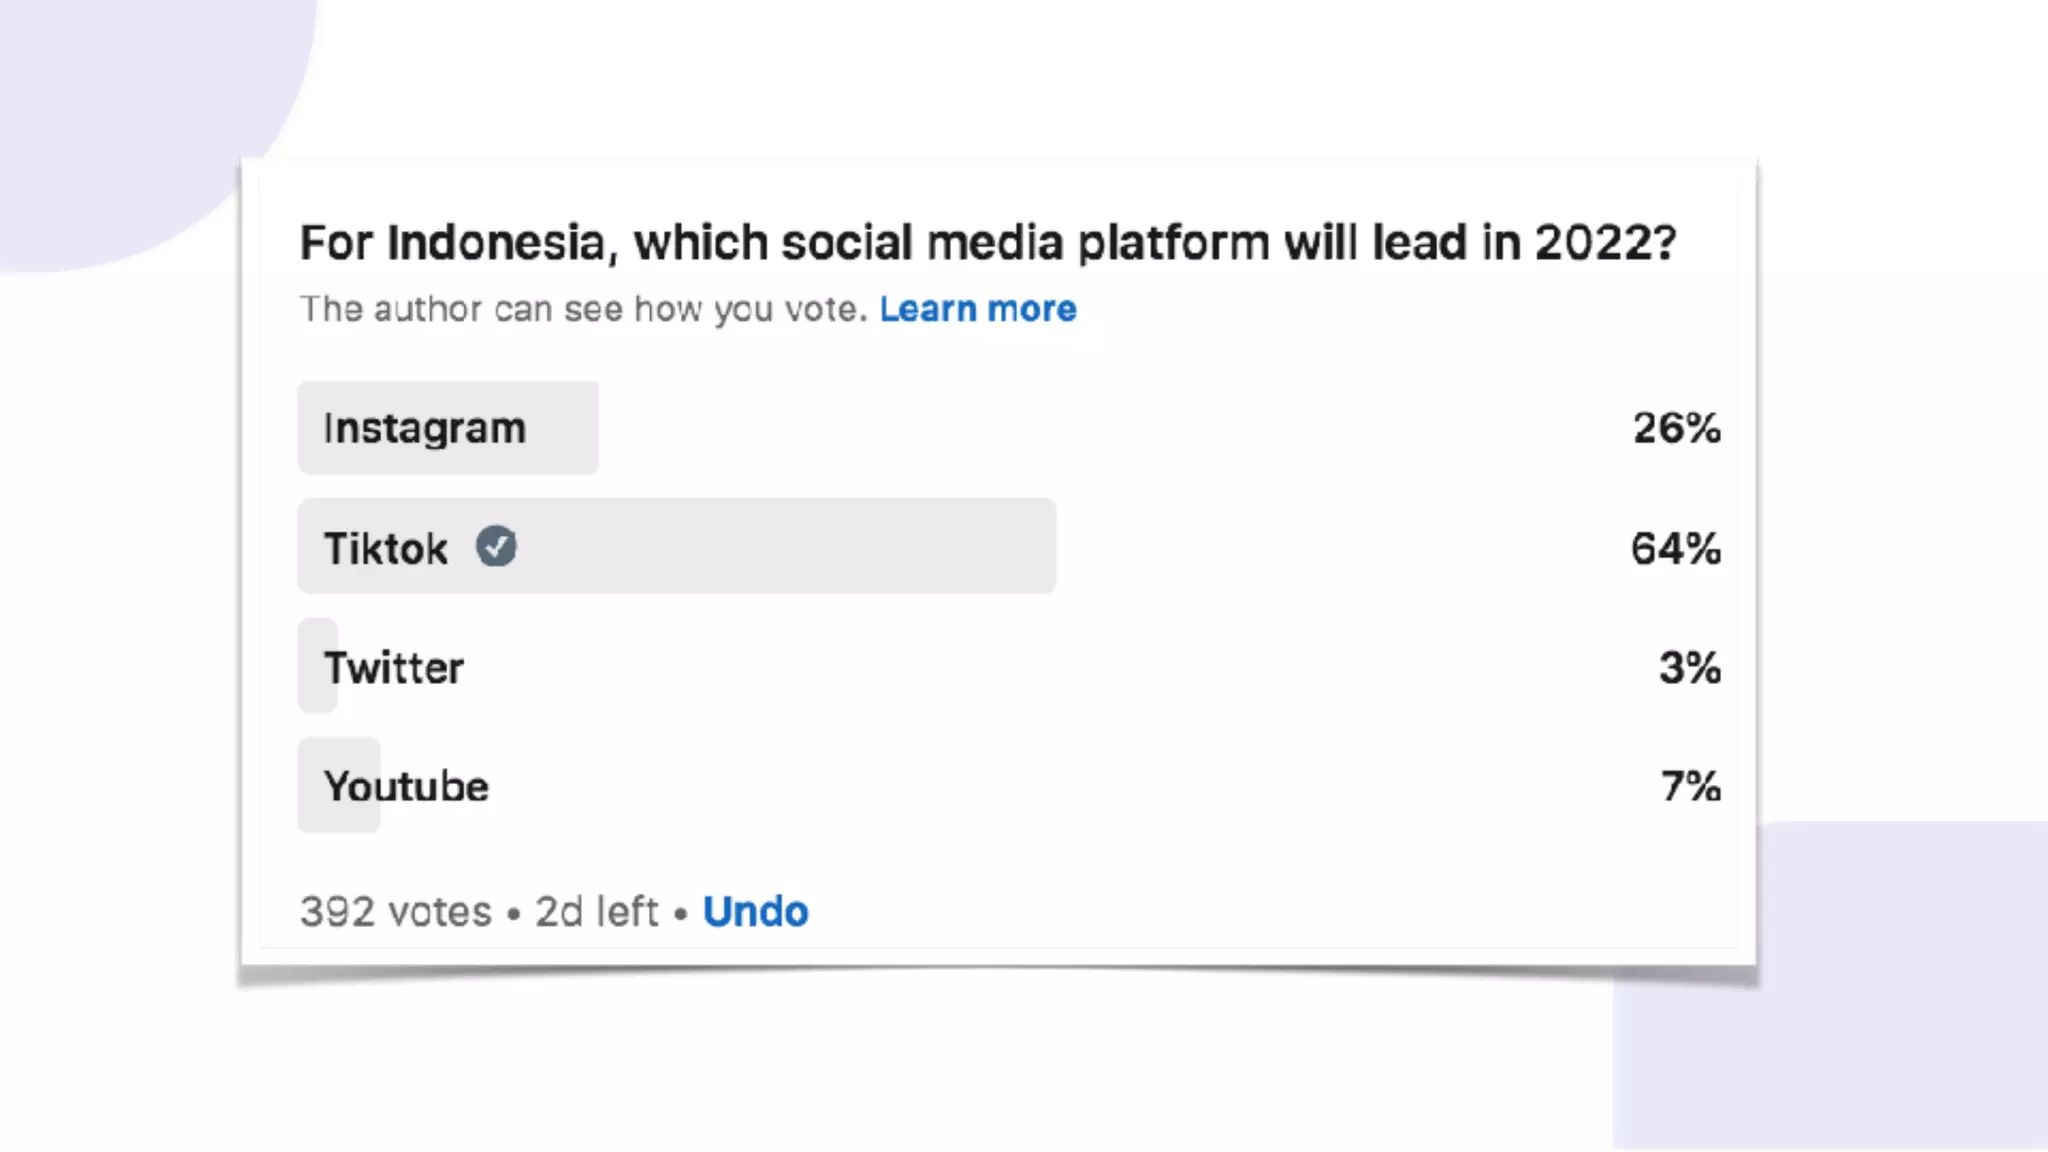The image size is (2048, 1152).
Task: Undo your poll vote
Action: (x=755, y=912)
